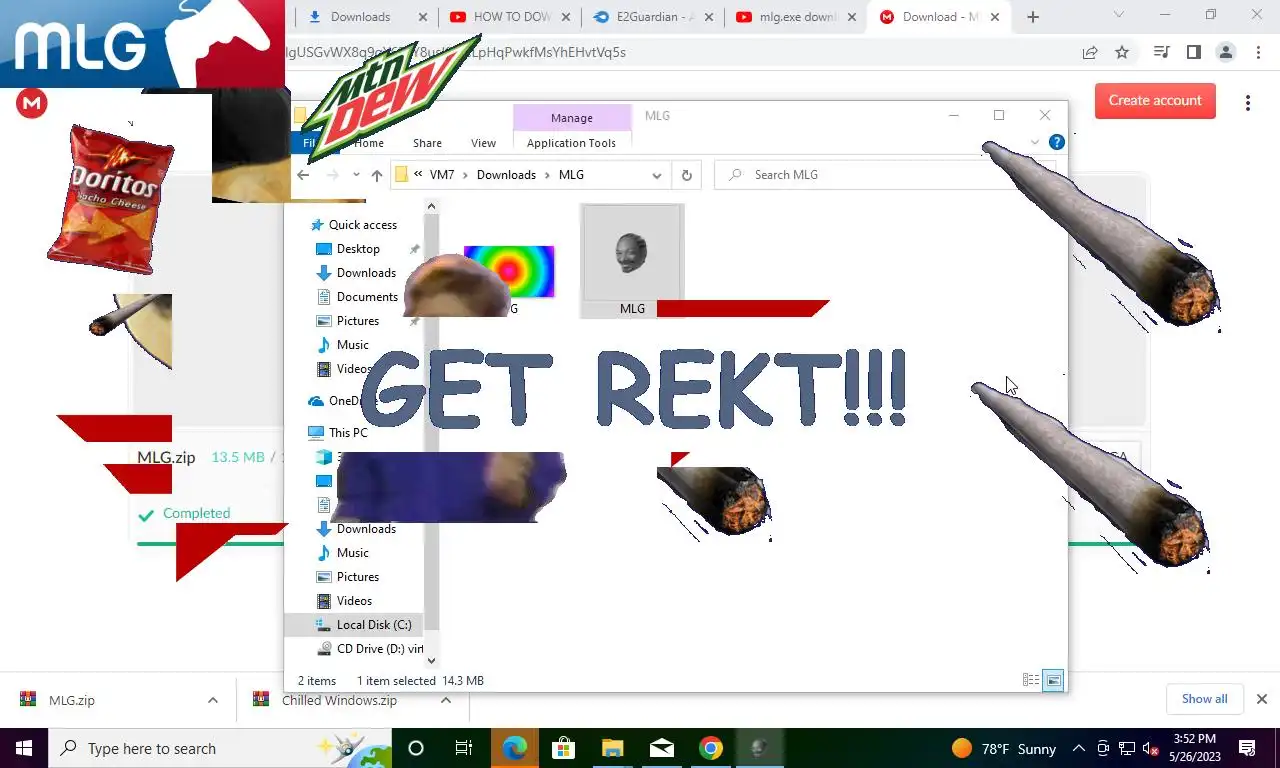Switch to the HOW TO DOW YouTube tab
The height and width of the screenshot is (768, 1280).
click(x=512, y=17)
